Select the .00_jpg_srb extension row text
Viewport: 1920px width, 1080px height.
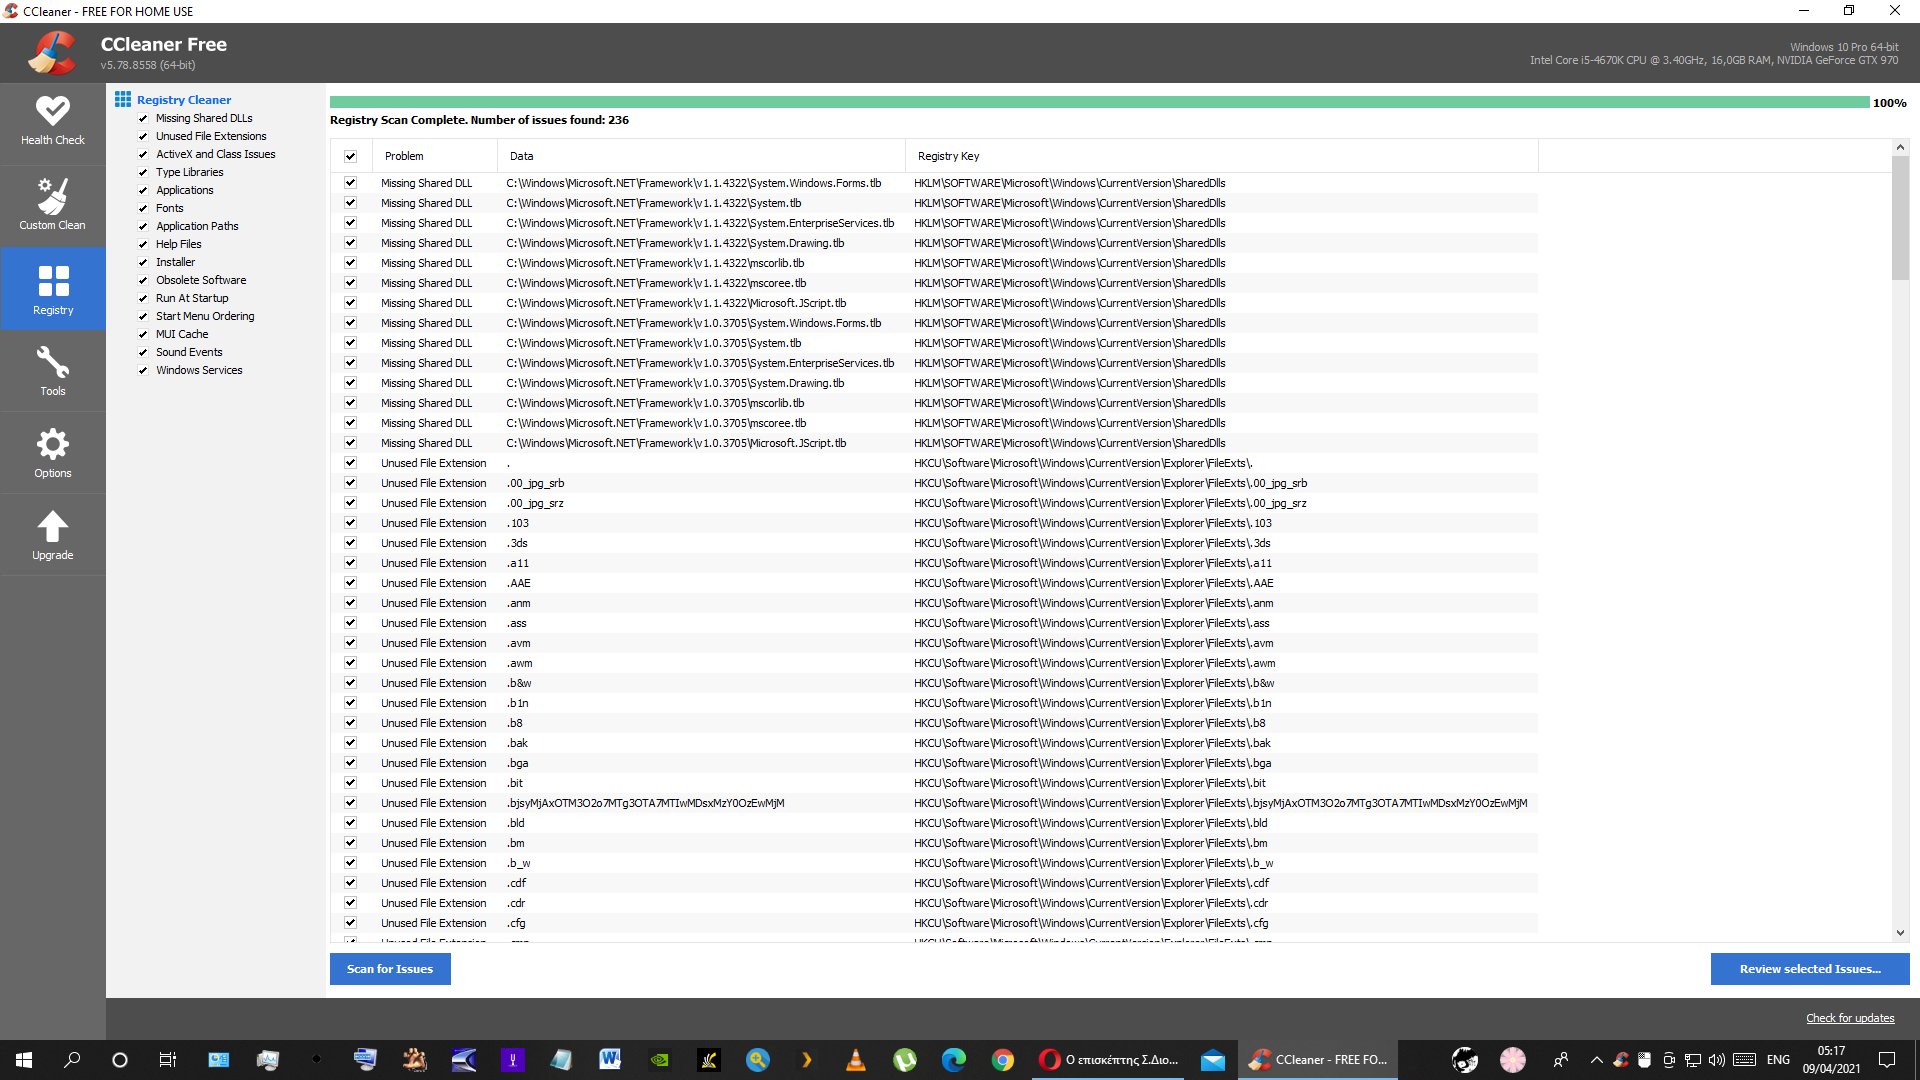[x=535, y=483]
